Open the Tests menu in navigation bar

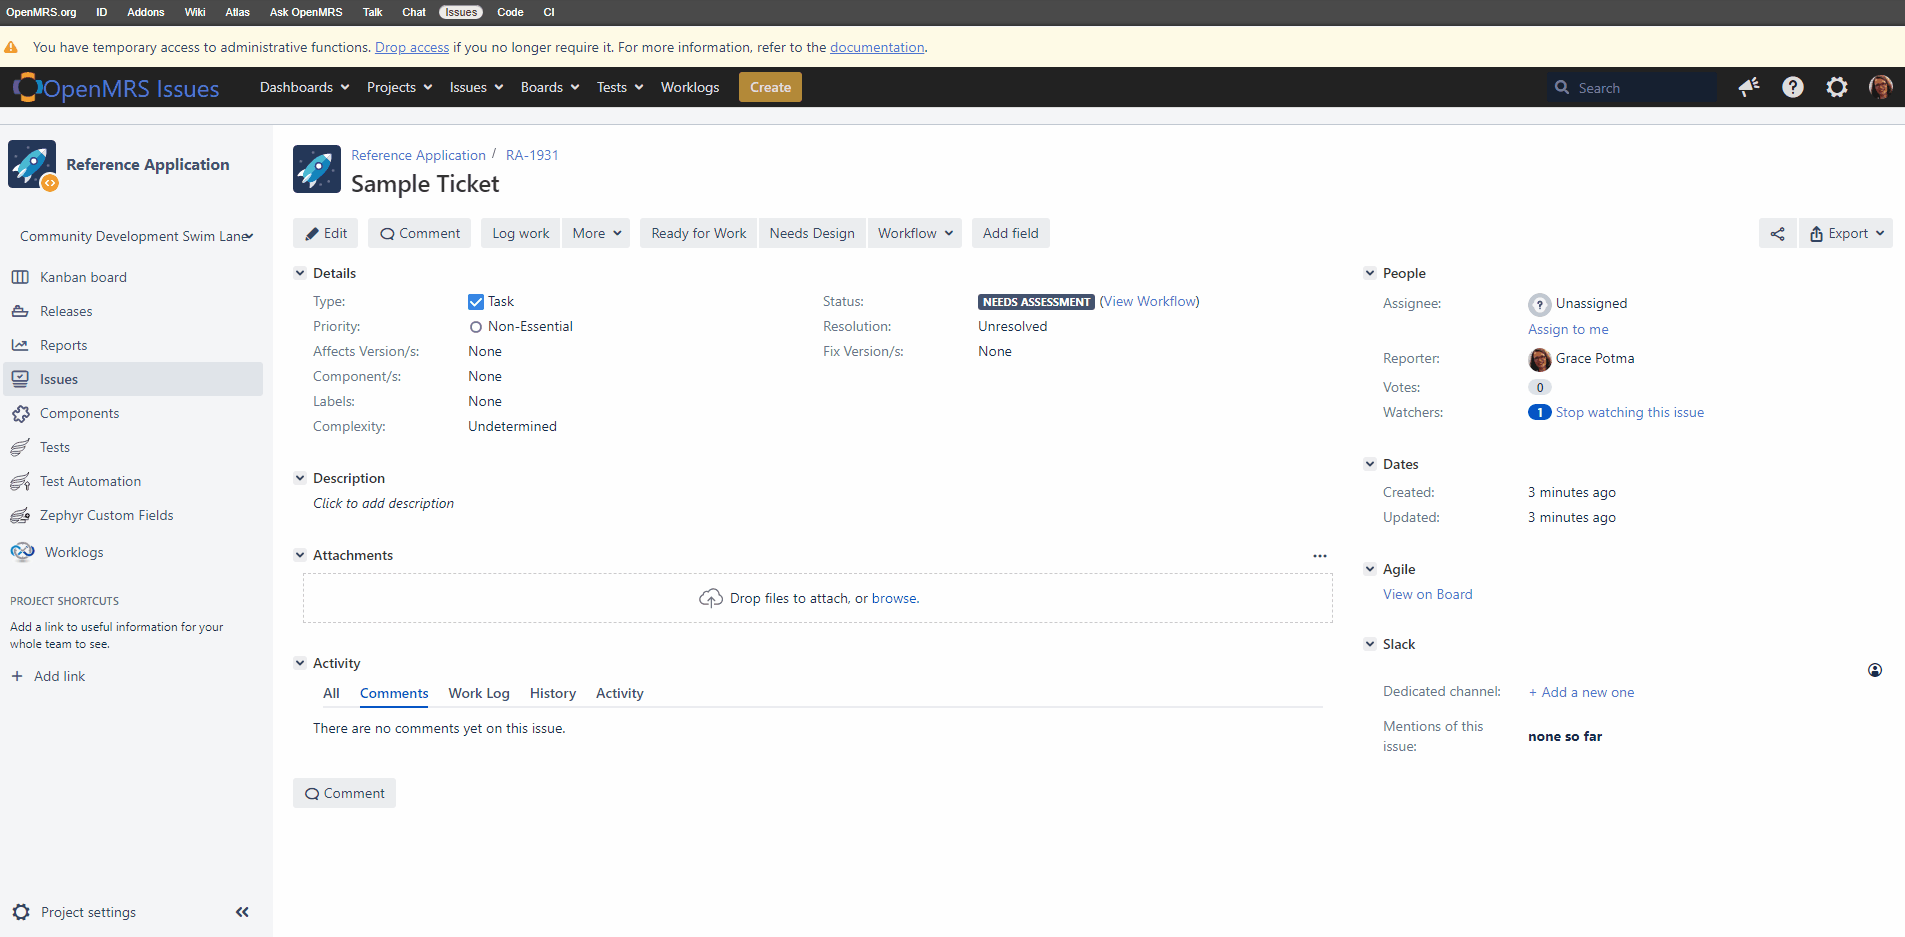[x=620, y=87]
